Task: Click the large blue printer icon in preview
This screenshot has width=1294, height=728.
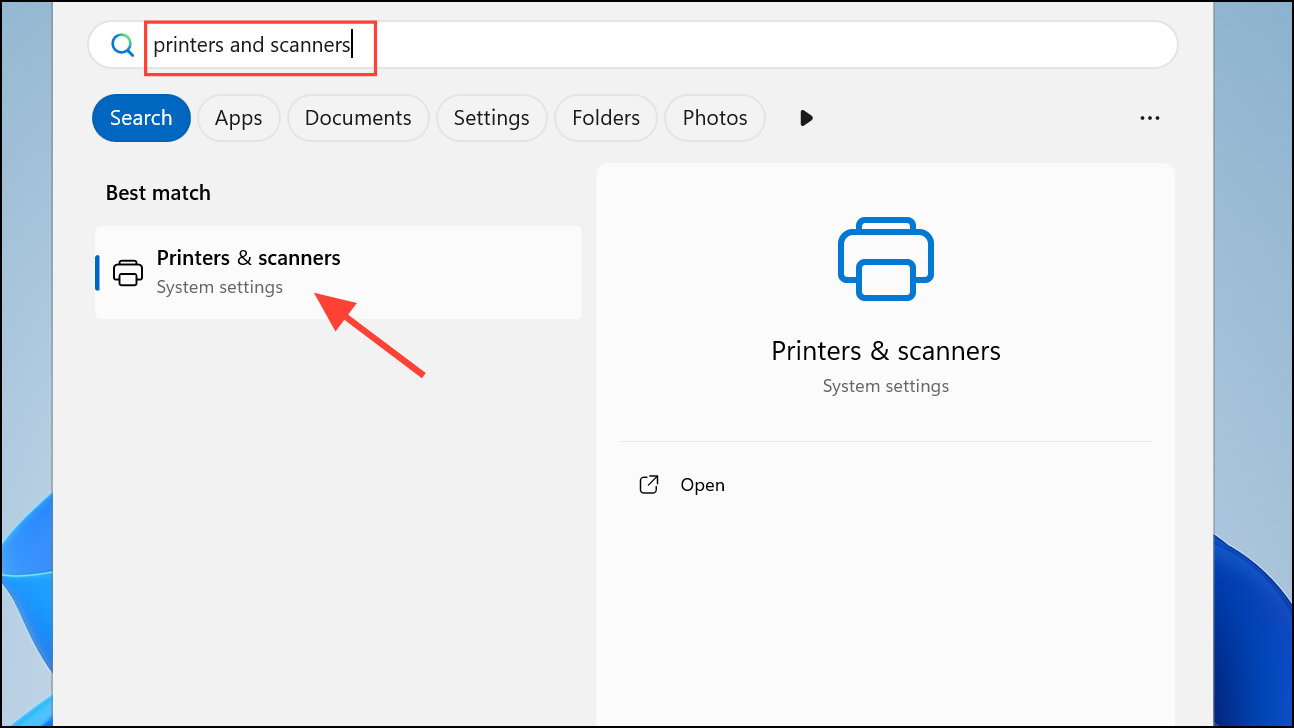Action: point(885,259)
